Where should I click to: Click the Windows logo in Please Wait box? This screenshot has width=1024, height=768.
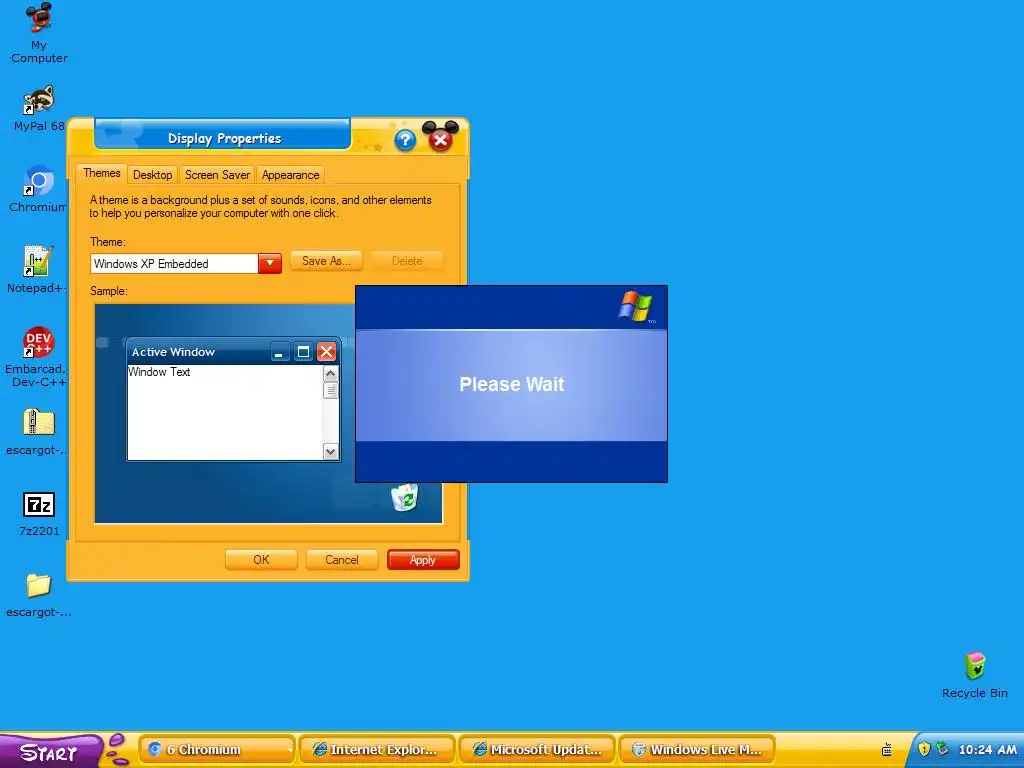tap(636, 307)
